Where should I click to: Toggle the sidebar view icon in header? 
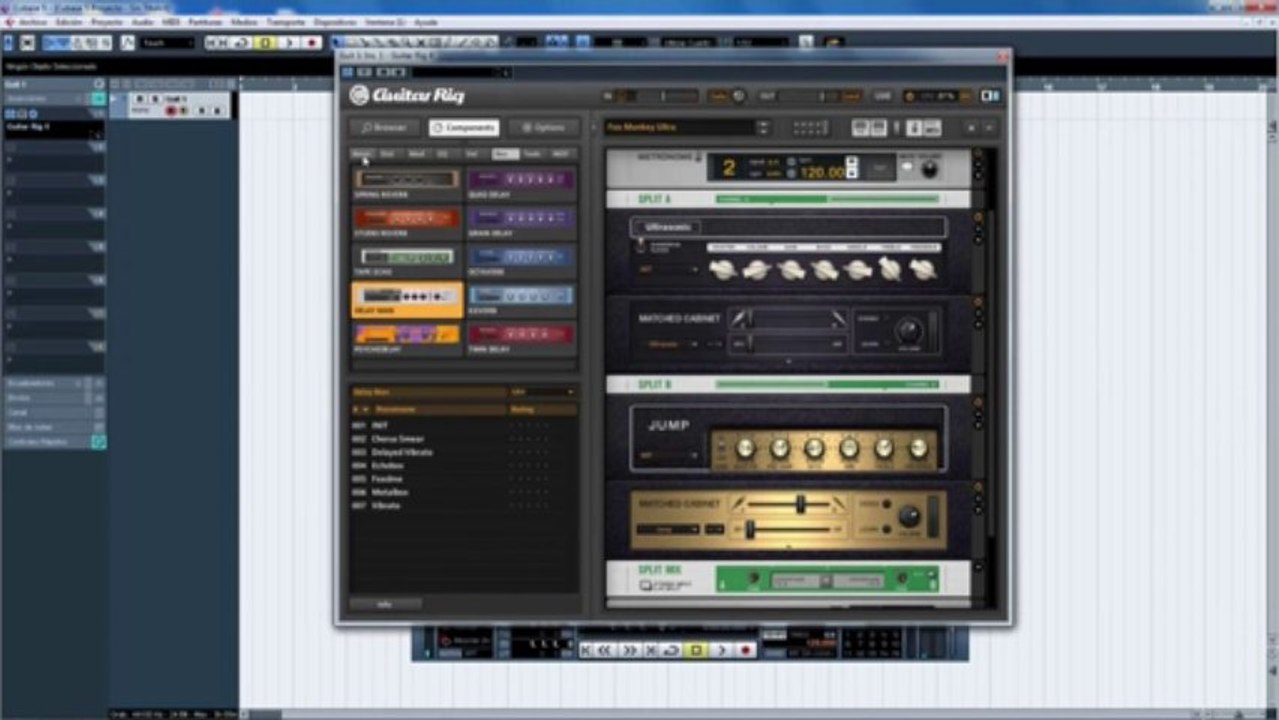click(990, 96)
